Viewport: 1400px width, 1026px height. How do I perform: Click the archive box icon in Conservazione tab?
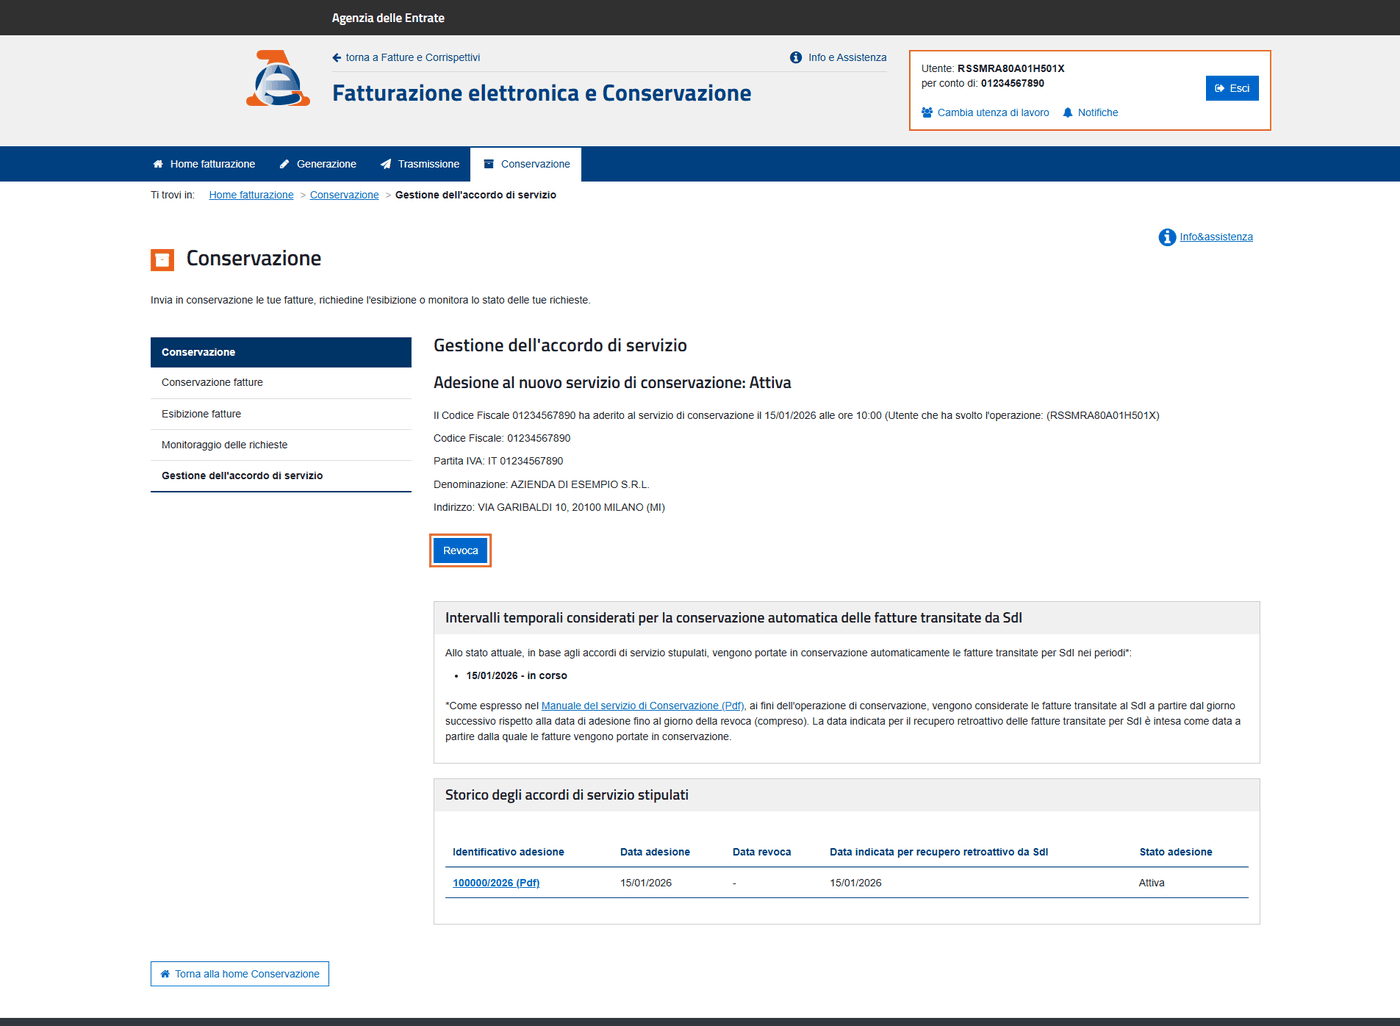click(489, 164)
